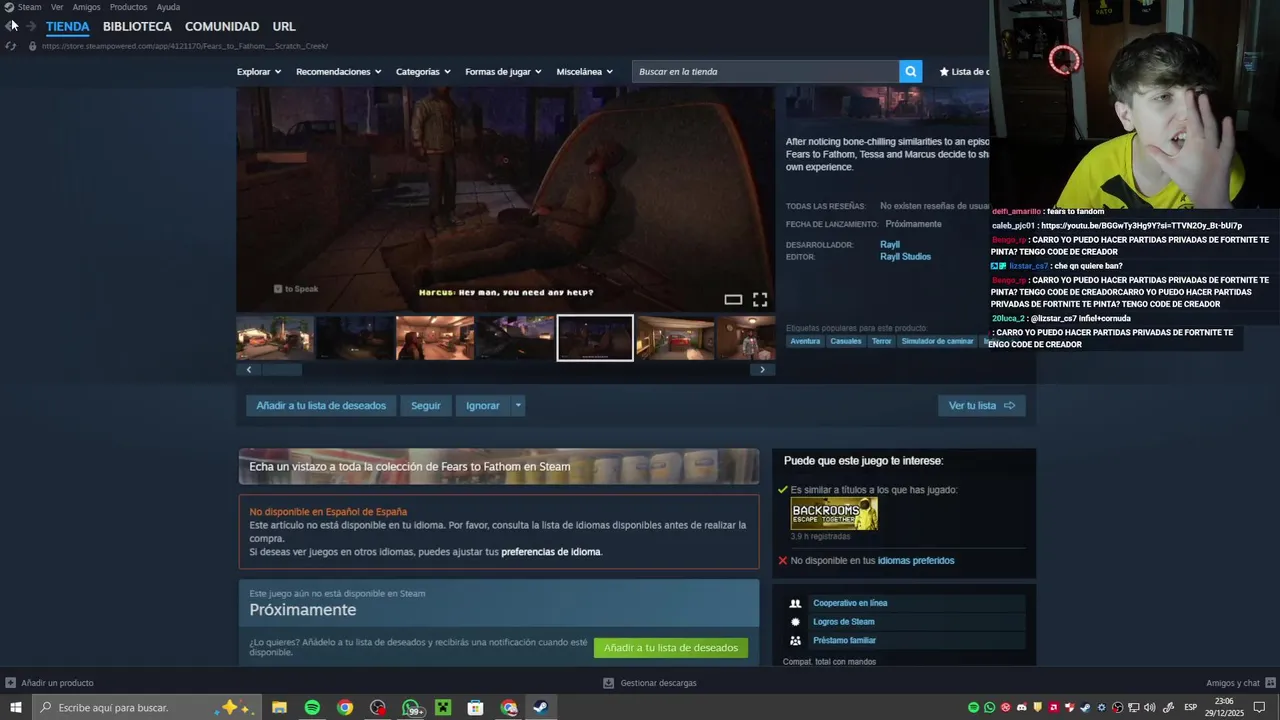
Task: Expand the Recomendaciones menu
Action: point(339,72)
